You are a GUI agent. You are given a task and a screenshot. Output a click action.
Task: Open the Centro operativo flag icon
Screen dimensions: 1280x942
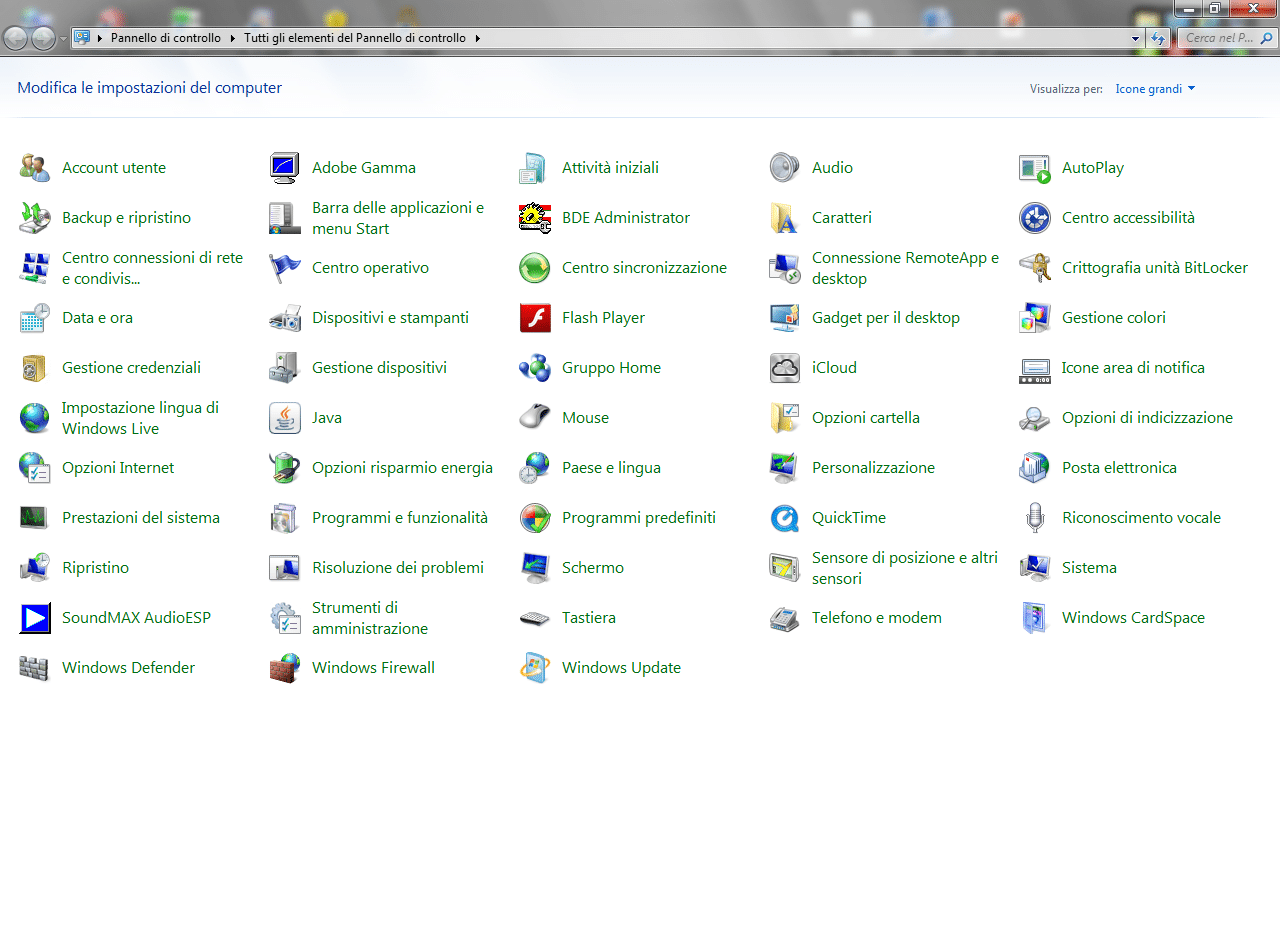point(285,268)
